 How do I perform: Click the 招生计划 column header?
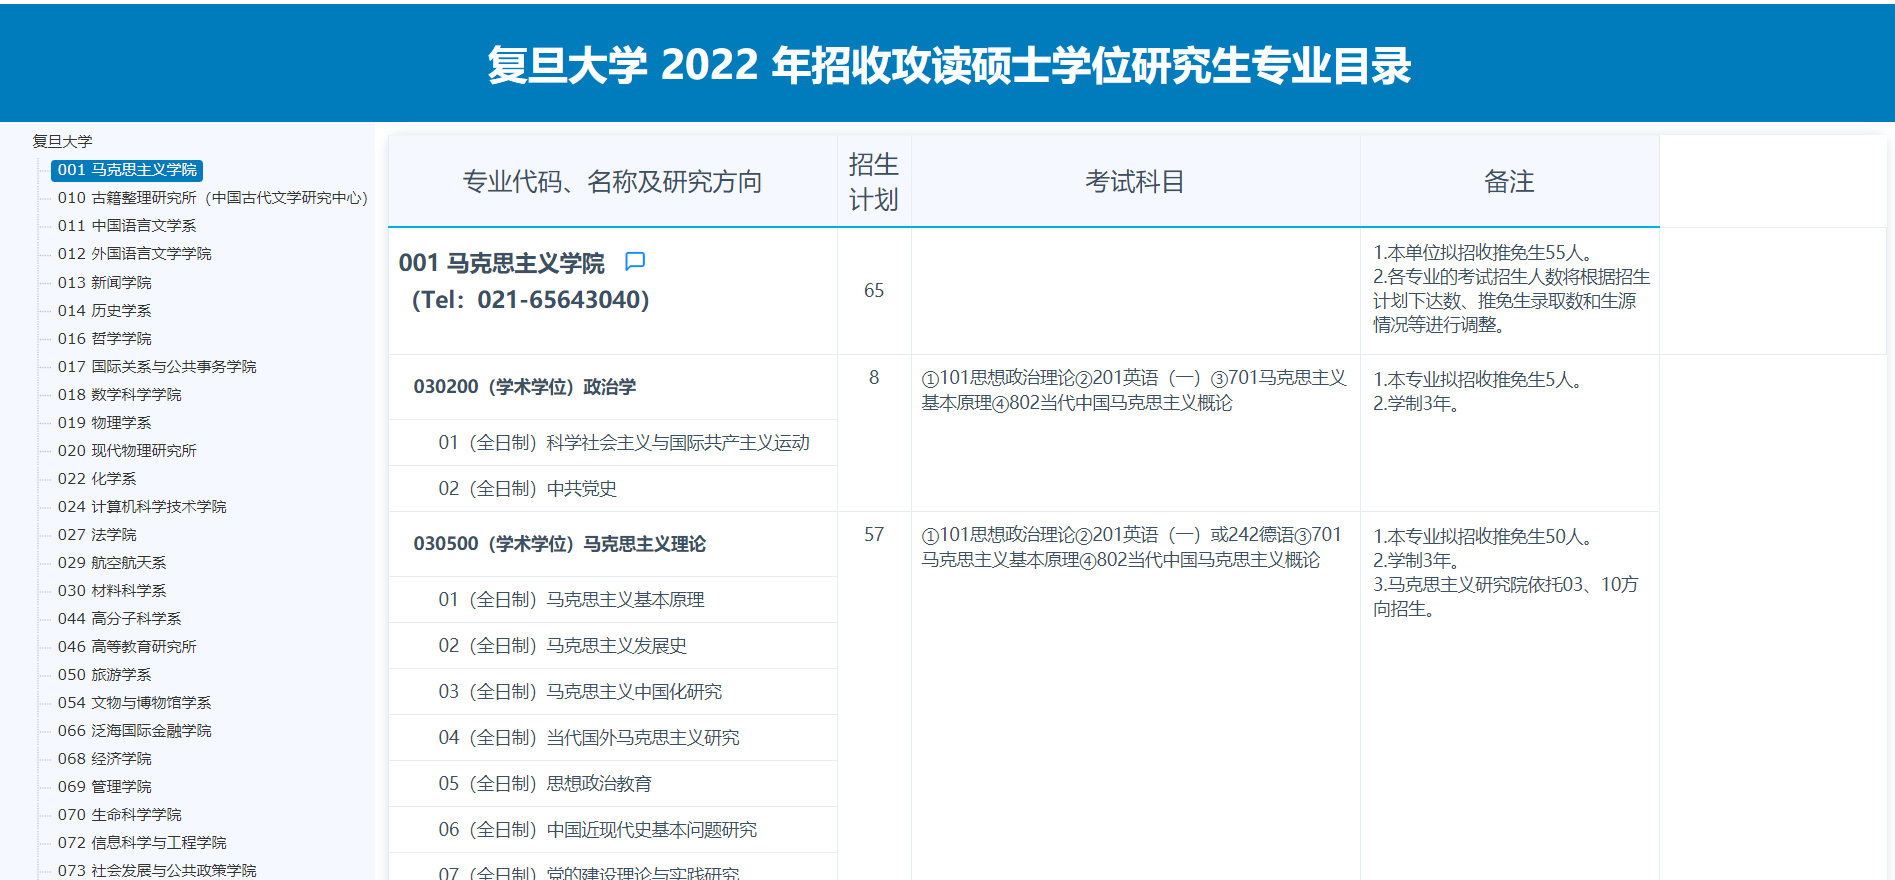click(x=874, y=181)
